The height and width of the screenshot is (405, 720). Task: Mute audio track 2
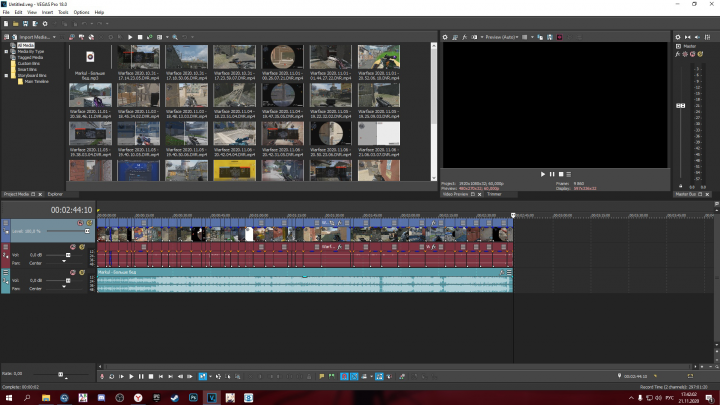click(x=73, y=247)
